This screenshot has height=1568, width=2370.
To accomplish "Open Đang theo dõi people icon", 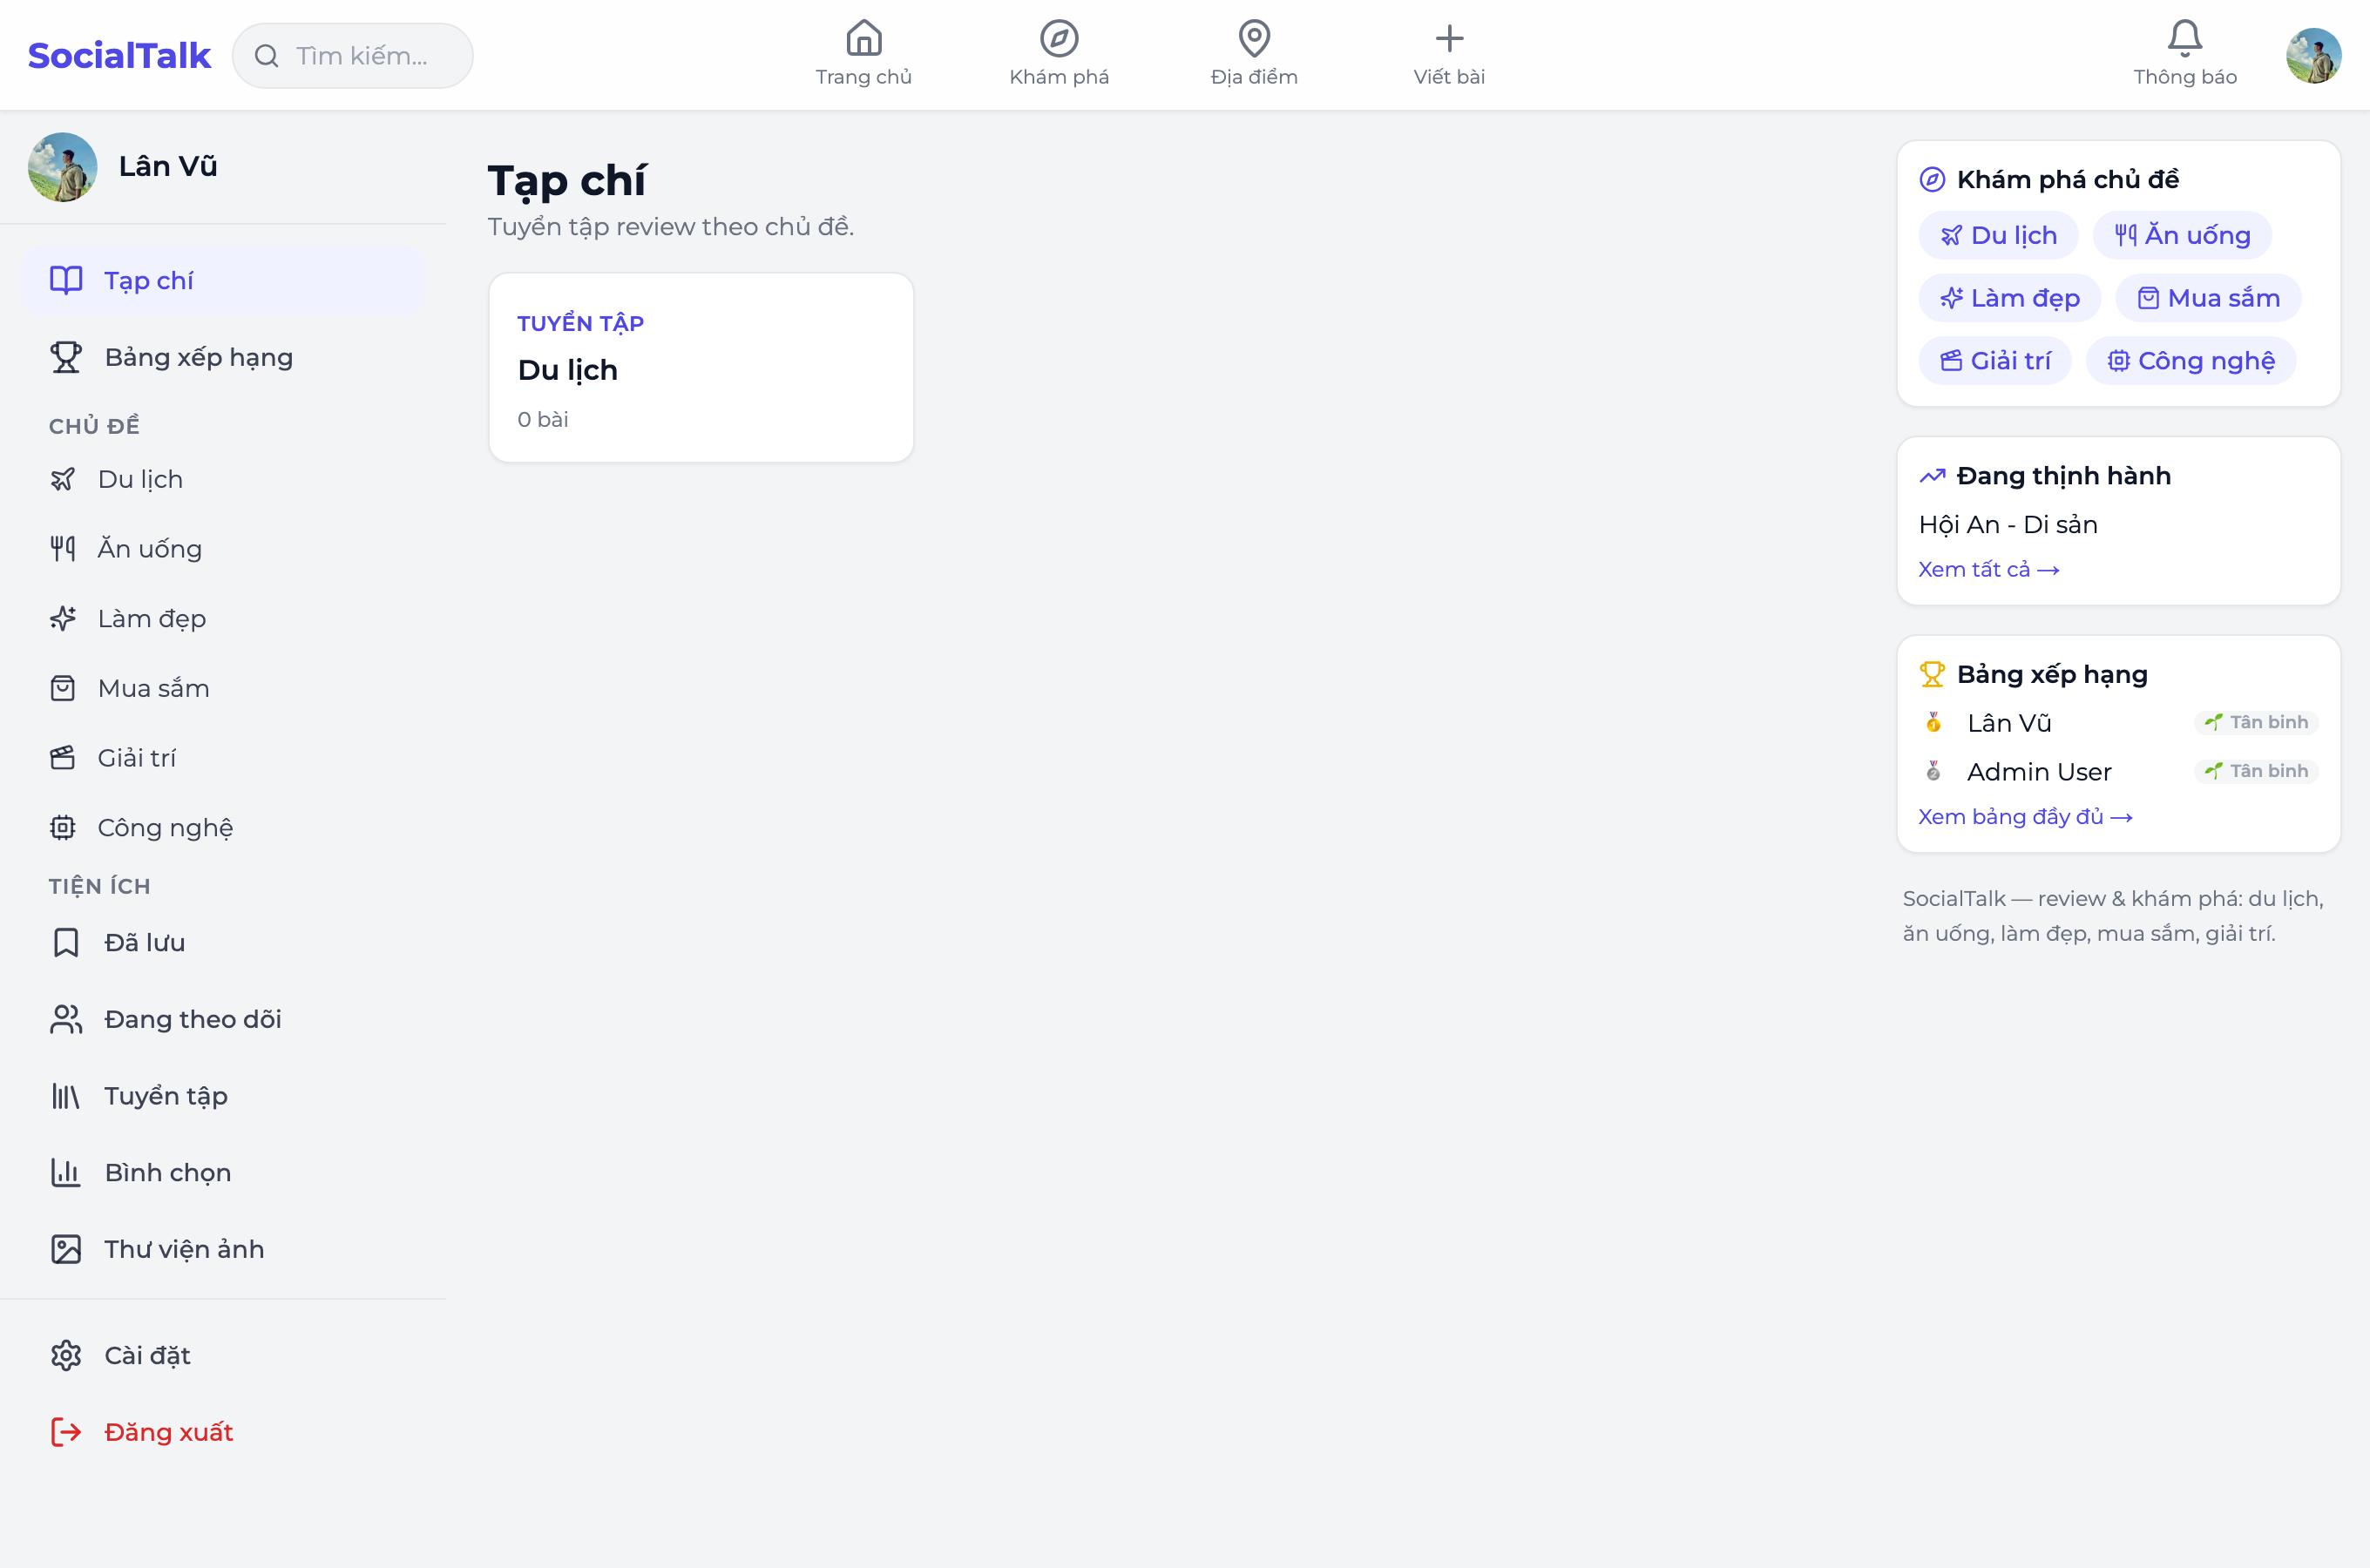I will pyautogui.click(x=66, y=1019).
